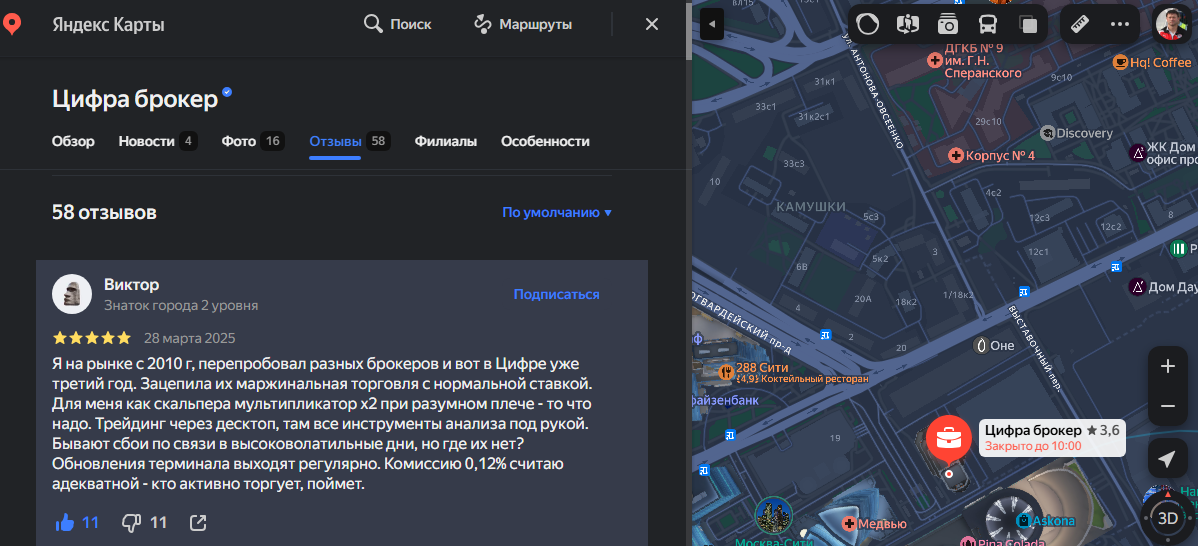
Task: Open the user profile avatar
Action: click(1171, 24)
